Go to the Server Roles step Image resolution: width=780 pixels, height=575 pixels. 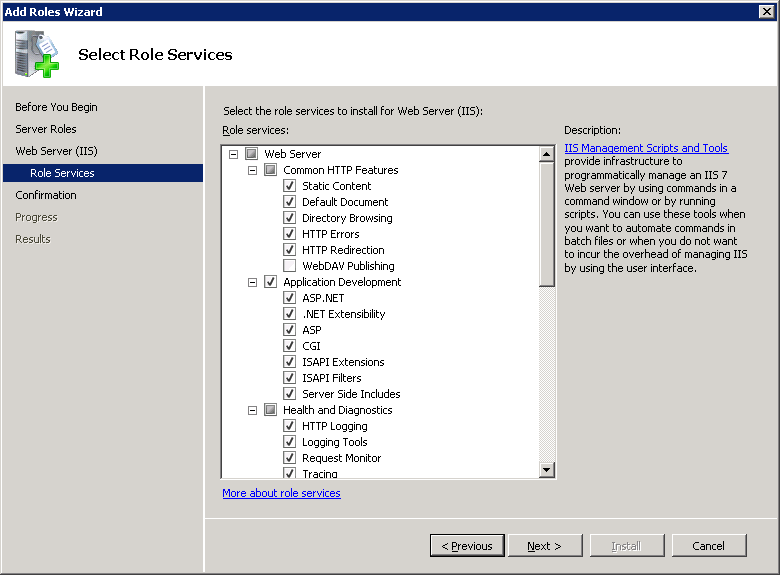pos(46,129)
